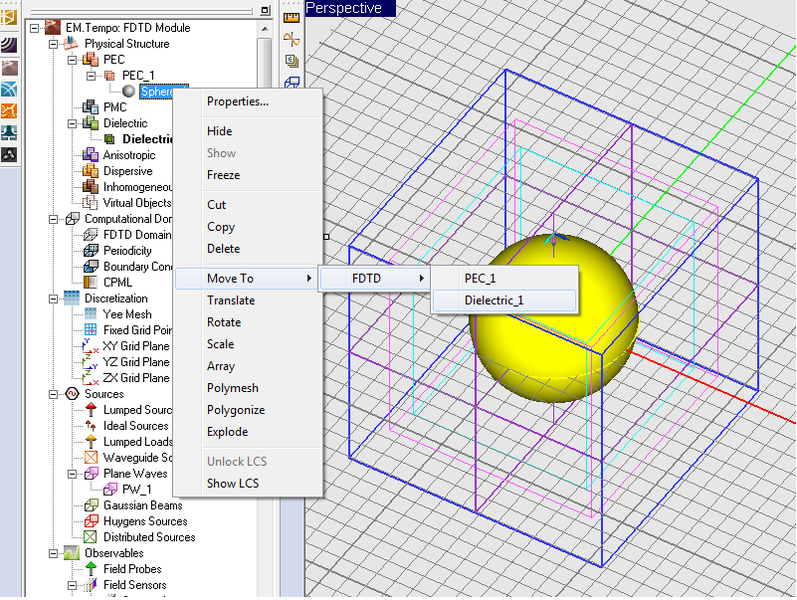Viewport: 797px width, 600px height.
Task: Select the PW_1 plane wave item
Action: click(x=135, y=489)
